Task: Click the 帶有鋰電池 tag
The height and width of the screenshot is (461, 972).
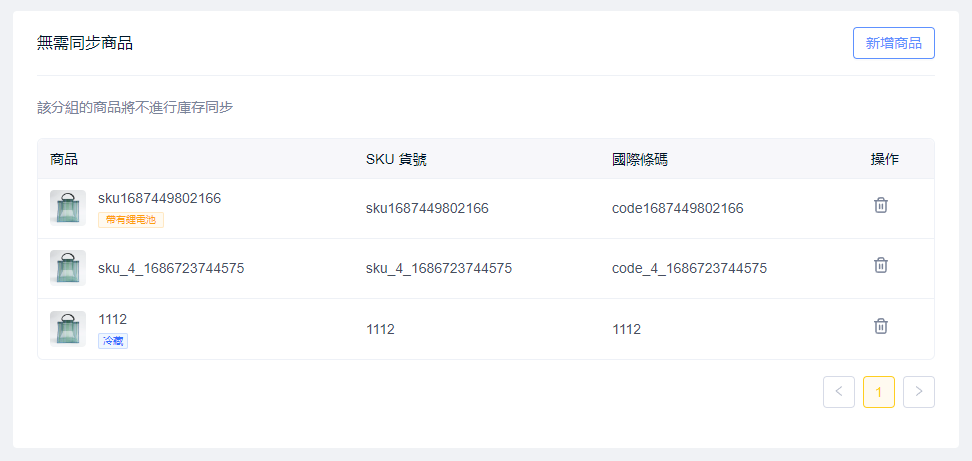Action: 131,219
